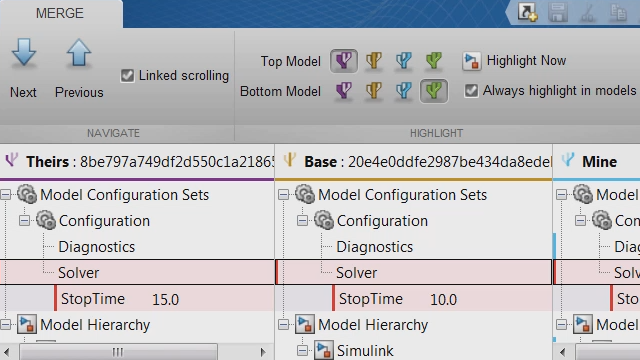Screen dimensions: 640x360
Task: Select Model Hierarchy icon in Mine pane
Action: [583, 324]
